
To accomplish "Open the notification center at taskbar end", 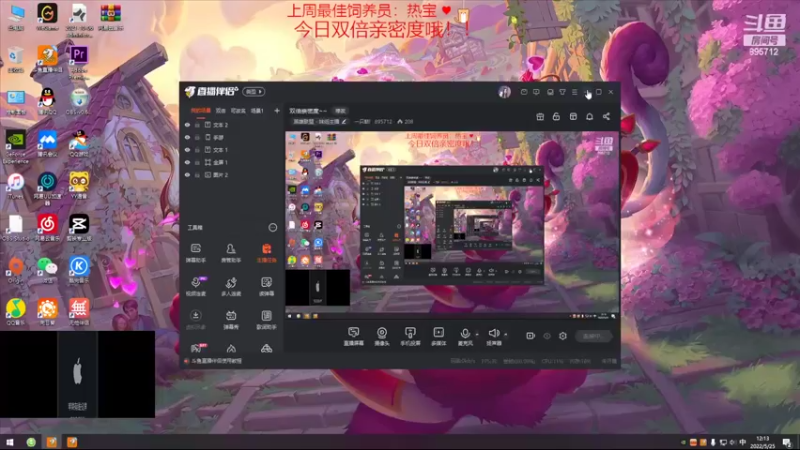I will point(787,442).
